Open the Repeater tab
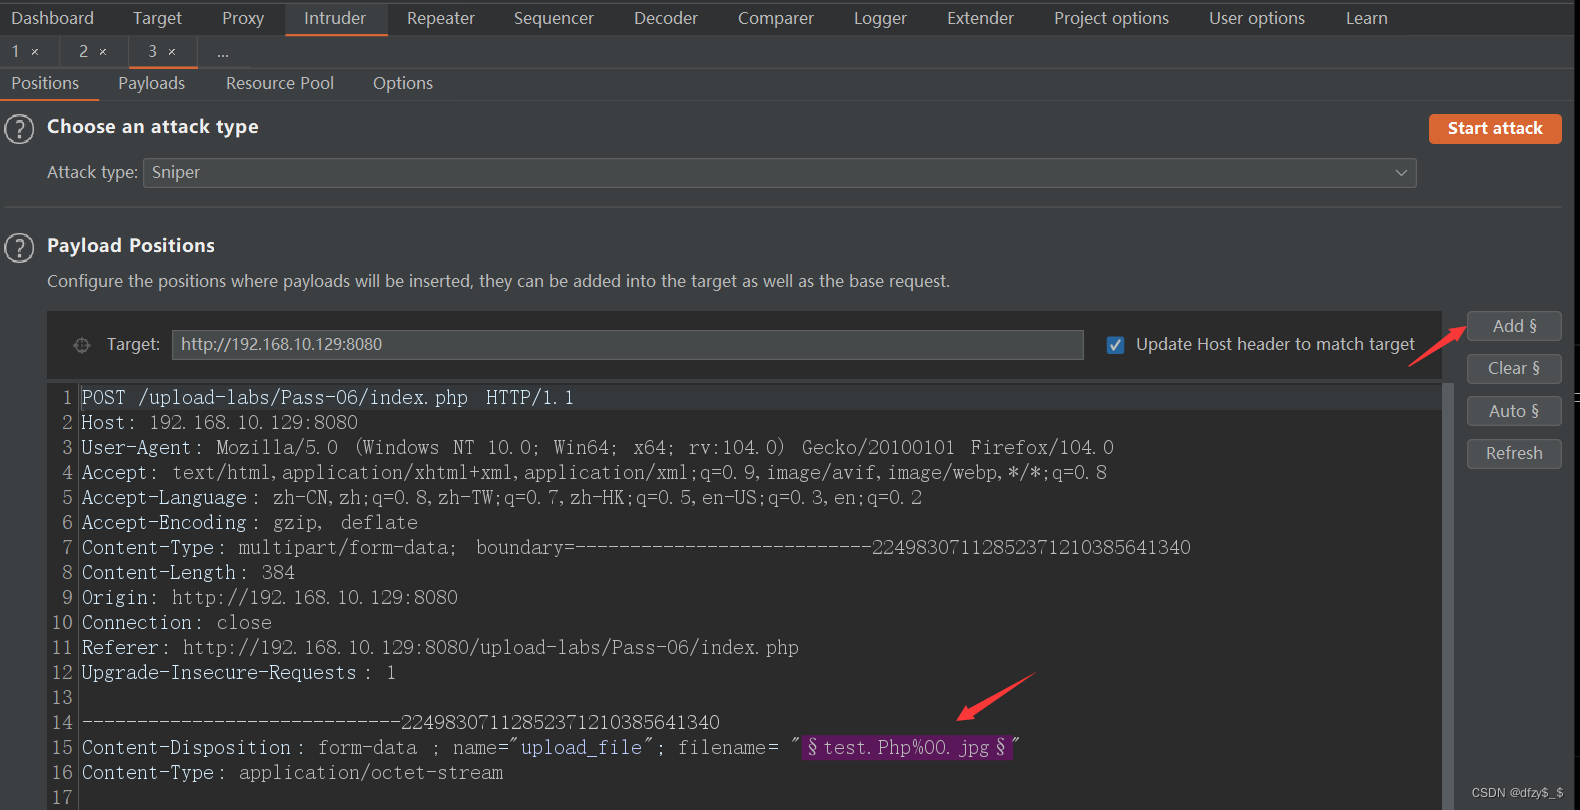Viewport: 1580px width, 810px height. tap(441, 18)
